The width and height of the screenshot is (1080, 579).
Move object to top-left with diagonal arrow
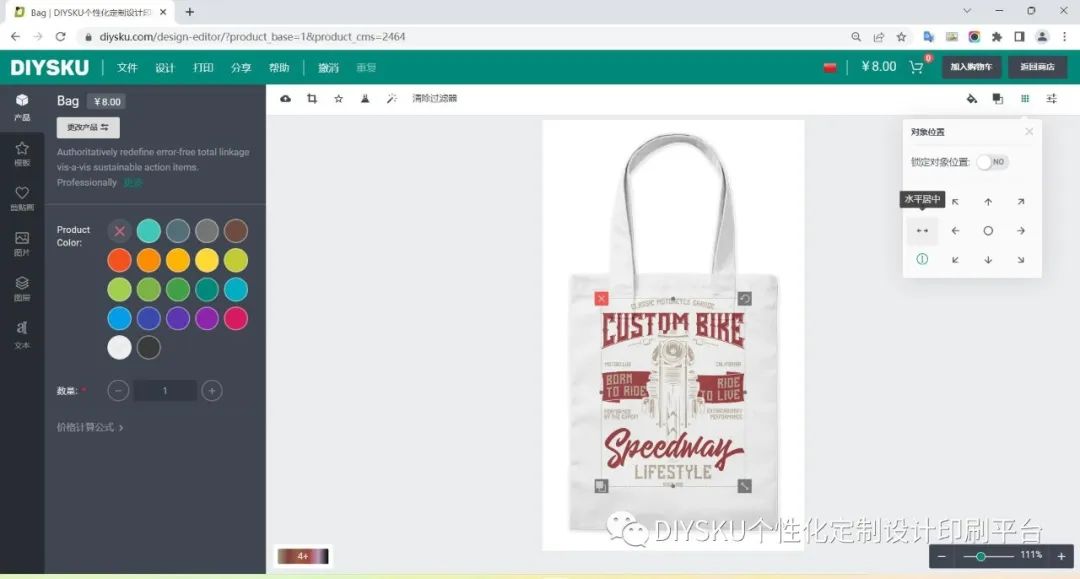955,202
